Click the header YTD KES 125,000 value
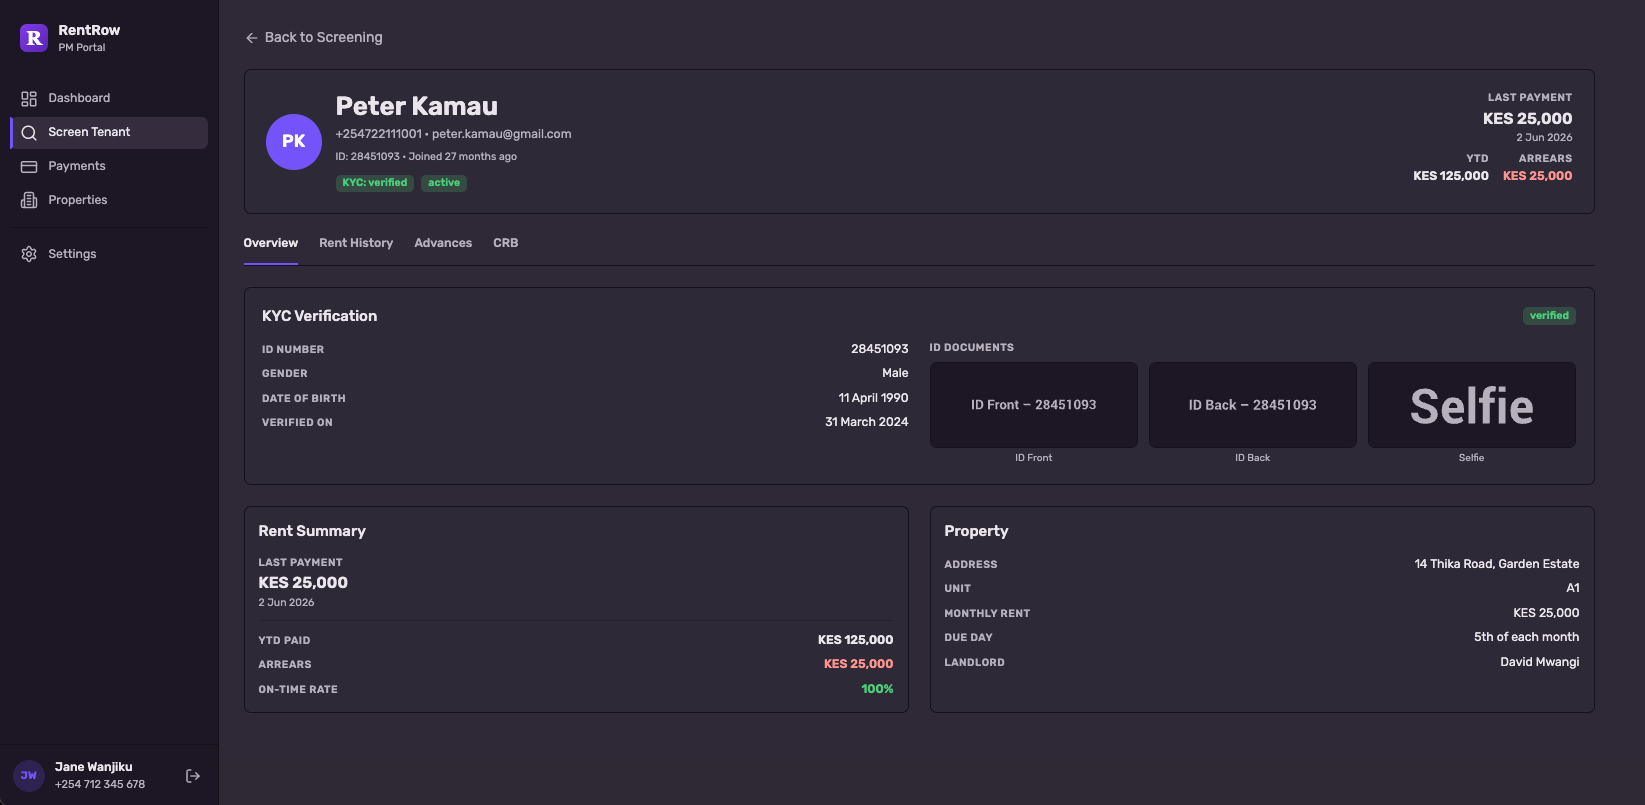 pos(1451,176)
